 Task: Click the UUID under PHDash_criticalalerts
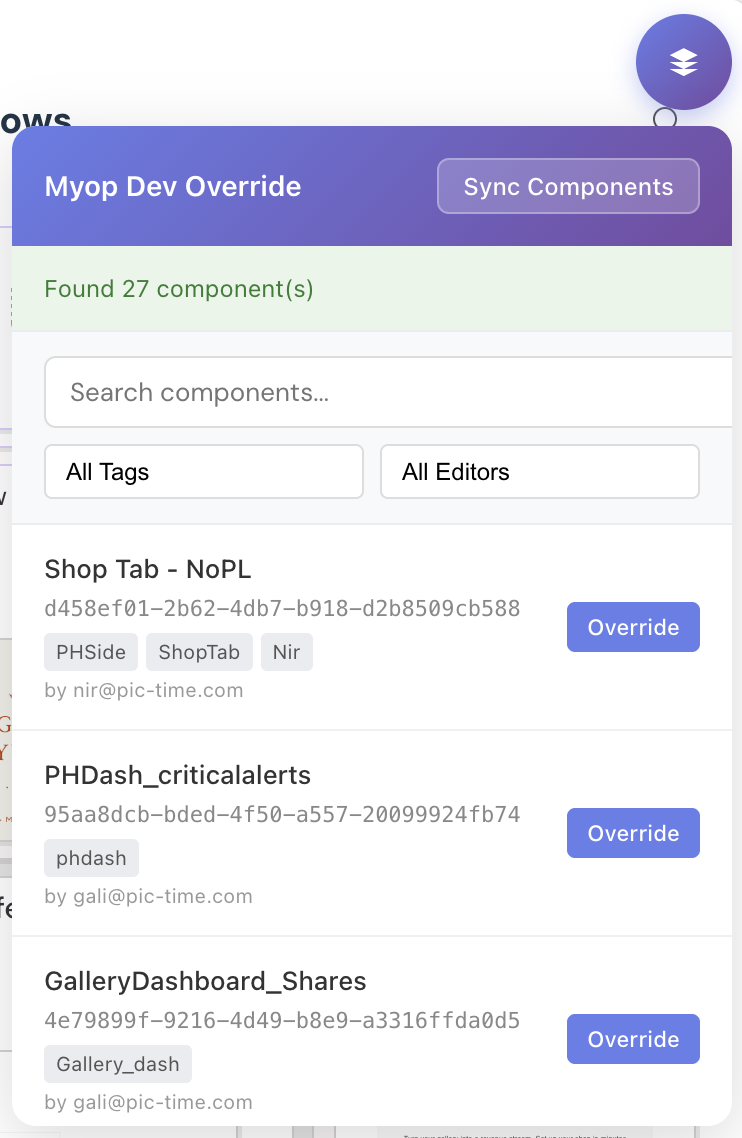(282, 814)
